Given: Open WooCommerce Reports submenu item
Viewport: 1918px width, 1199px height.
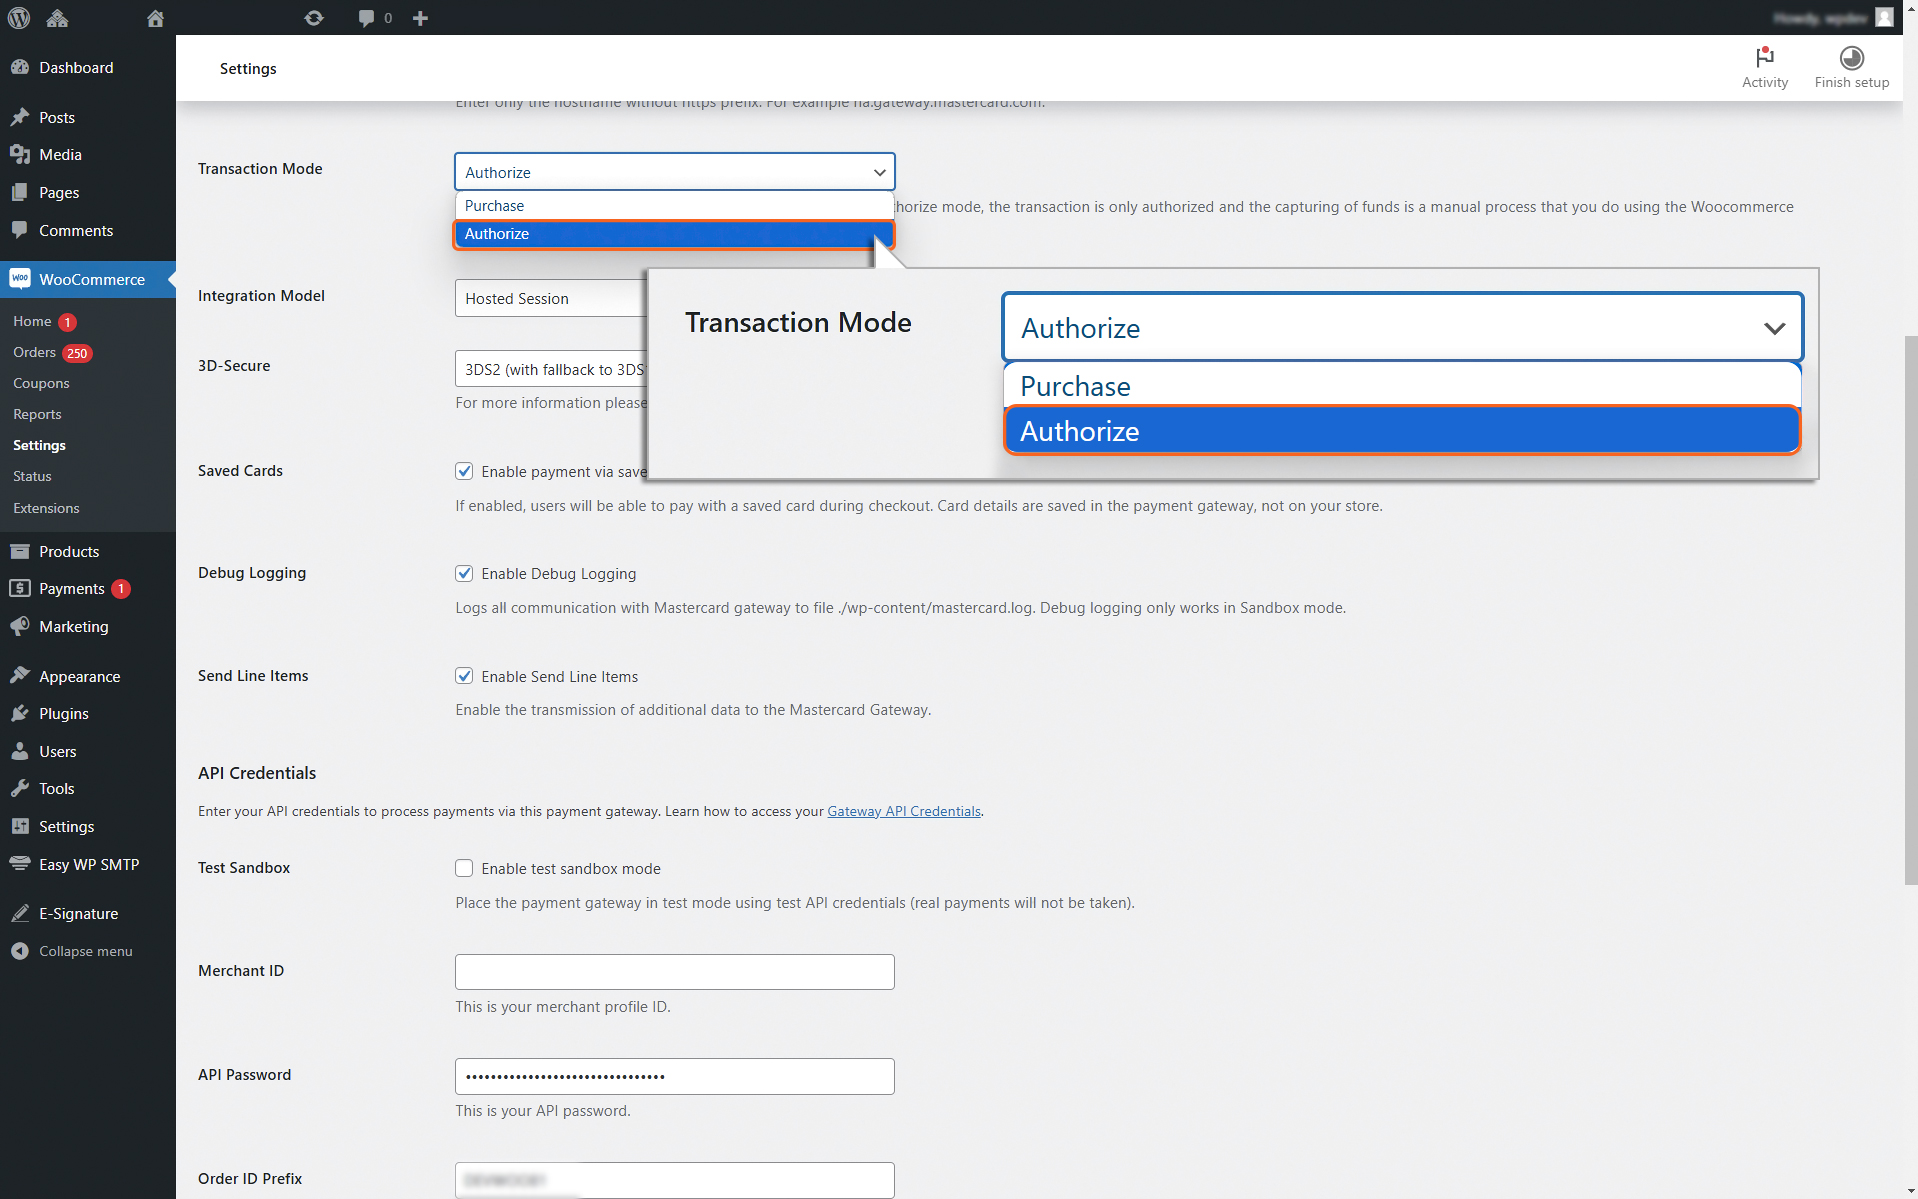Looking at the screenshot, I should coord(37,414).
